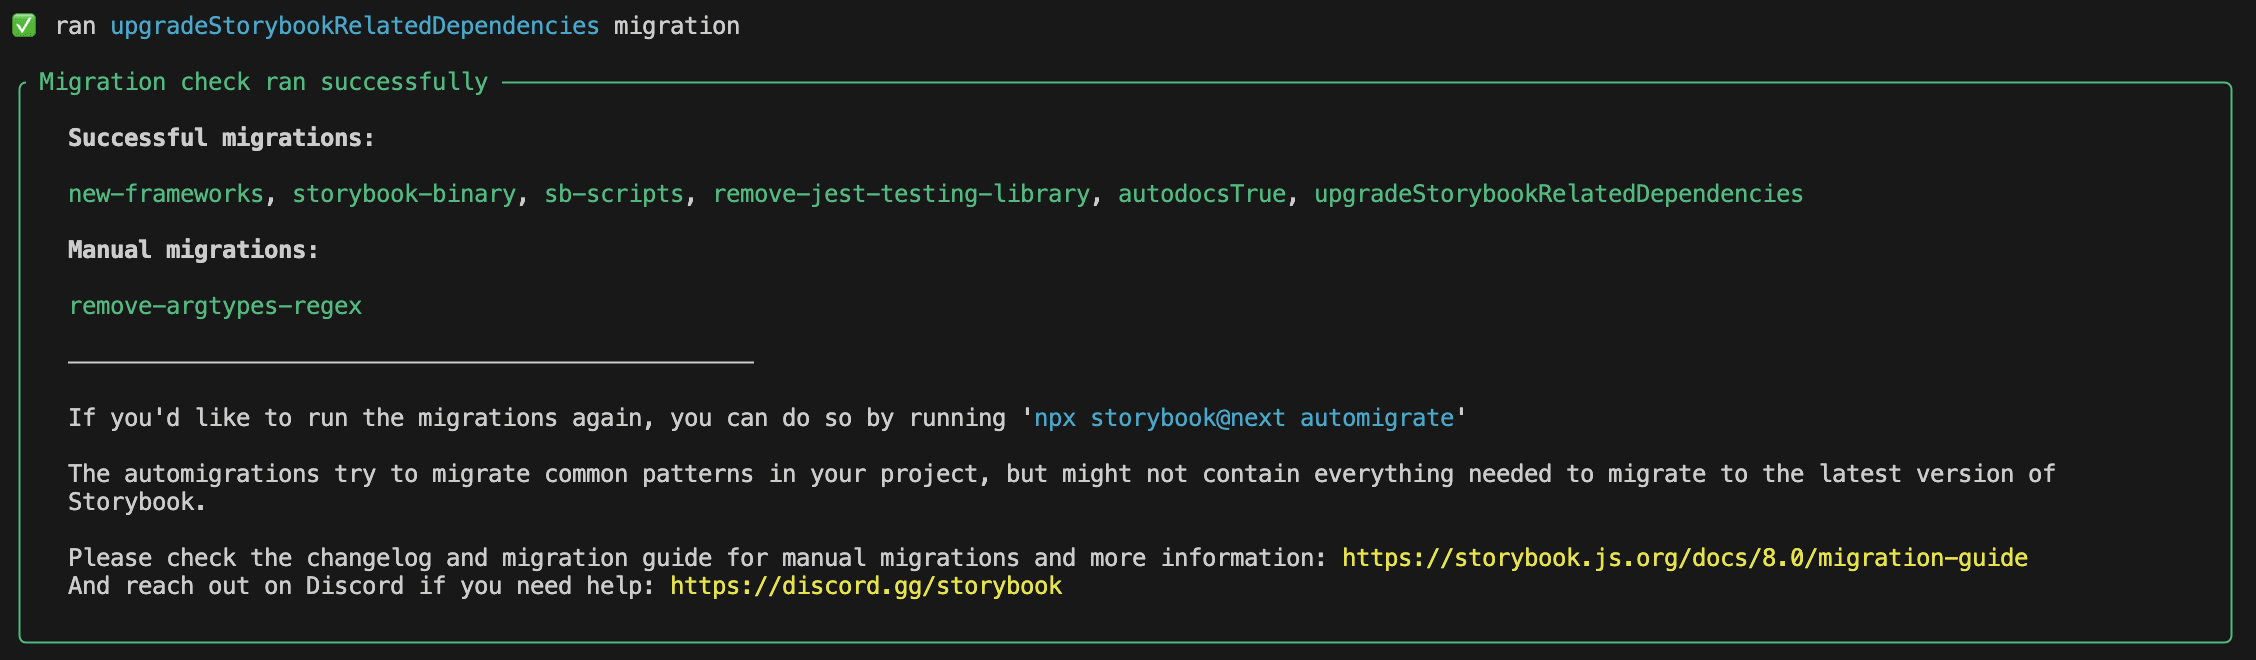
Task: Select 'new-frameworks' migration name
Action: click(166, 194)
